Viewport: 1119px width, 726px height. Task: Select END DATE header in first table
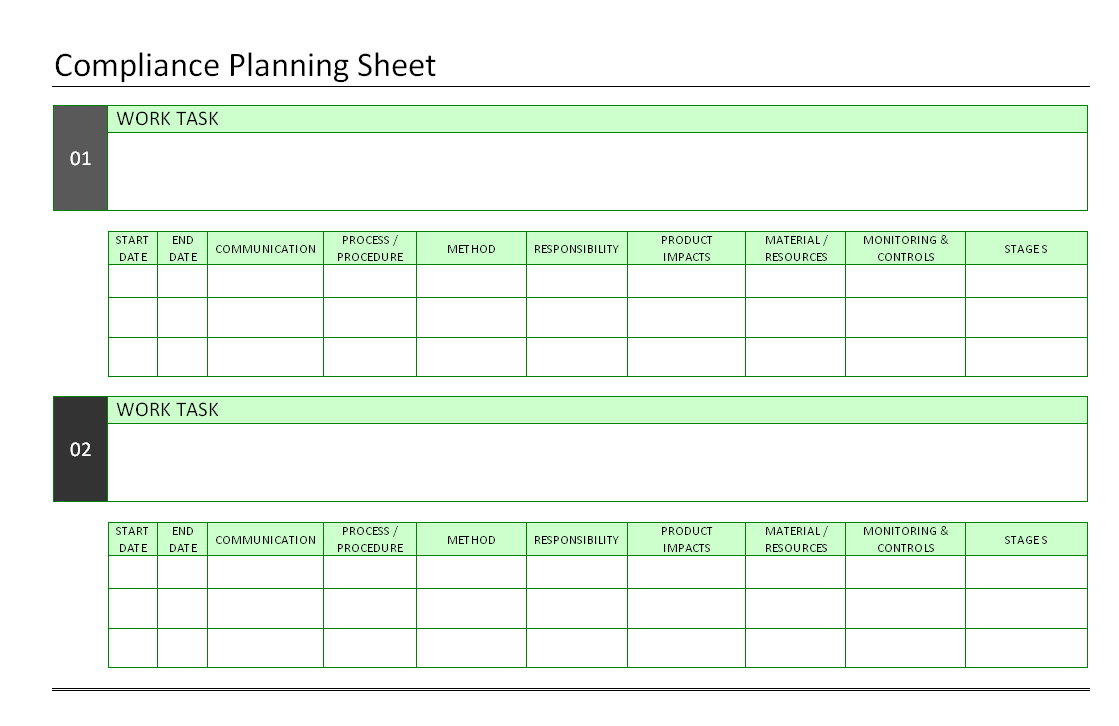coord(183,248)
